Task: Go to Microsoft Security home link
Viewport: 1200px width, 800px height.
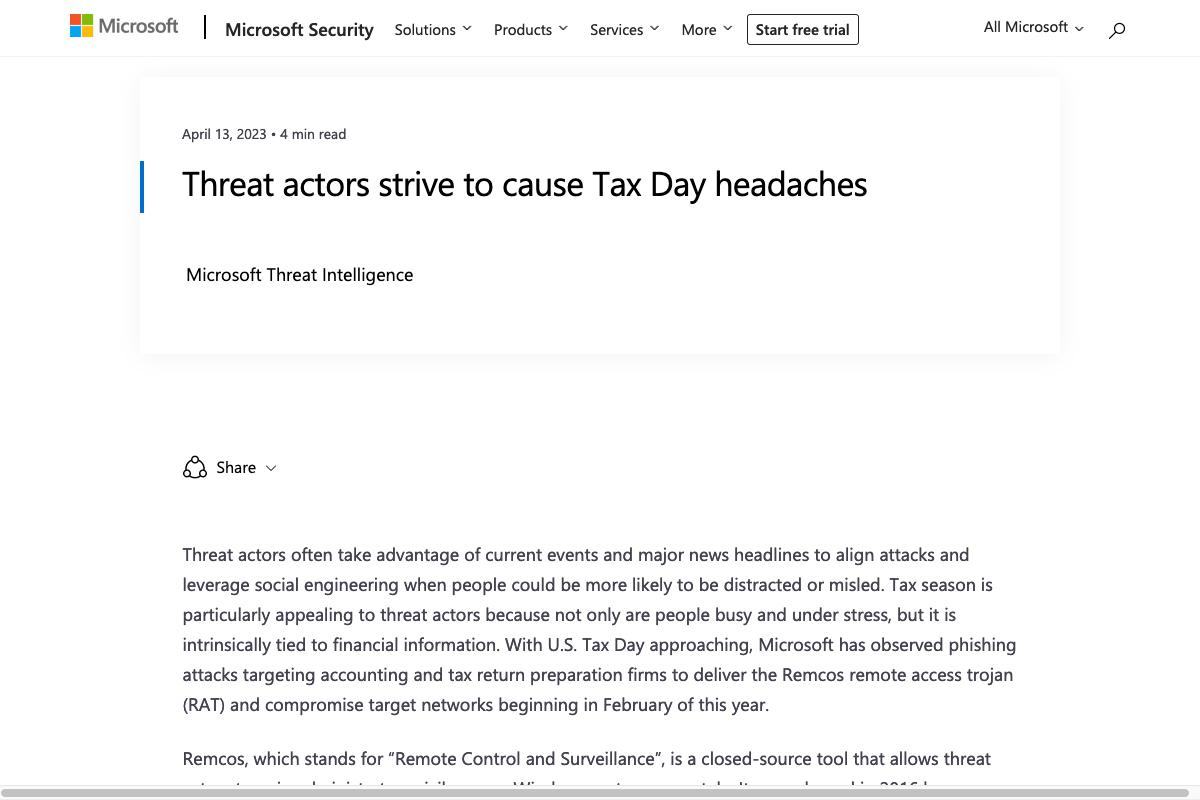Action: pyautogui.click(x=299, y=29)
